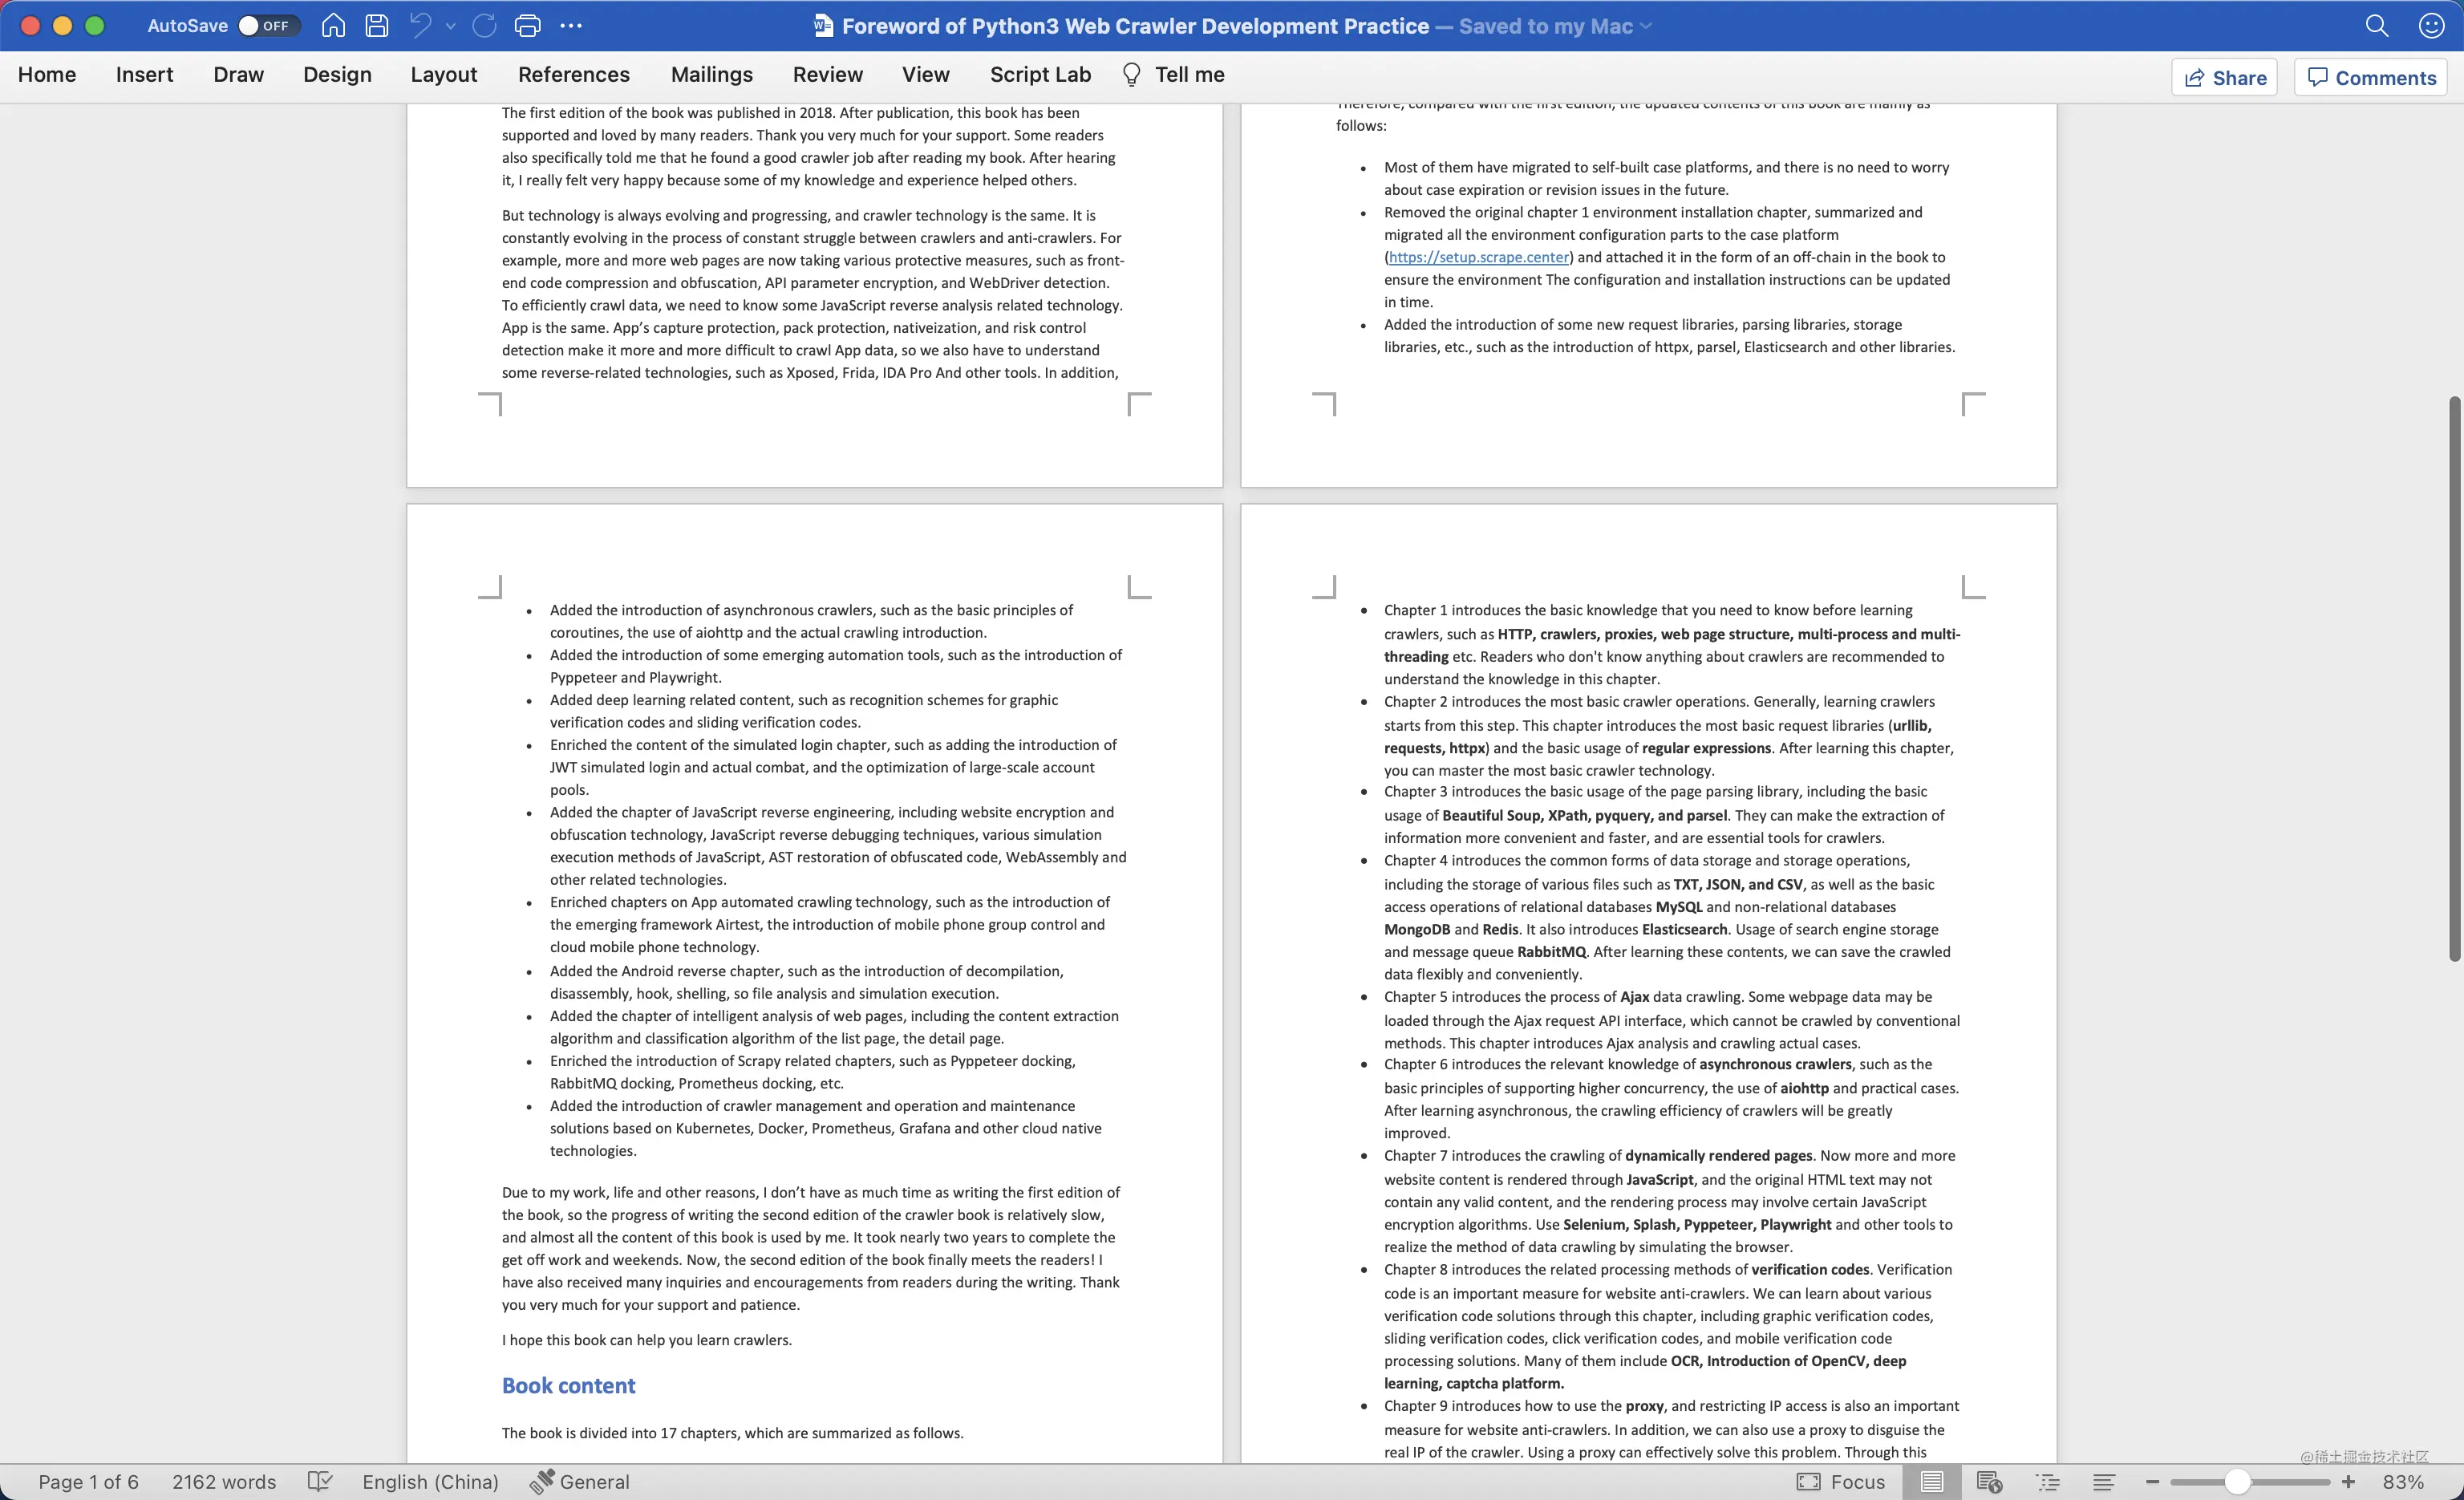This screenshot has width=2464, height=1500.
Task: Click the vertical document scrollbar
Action: pos(2454,679)
